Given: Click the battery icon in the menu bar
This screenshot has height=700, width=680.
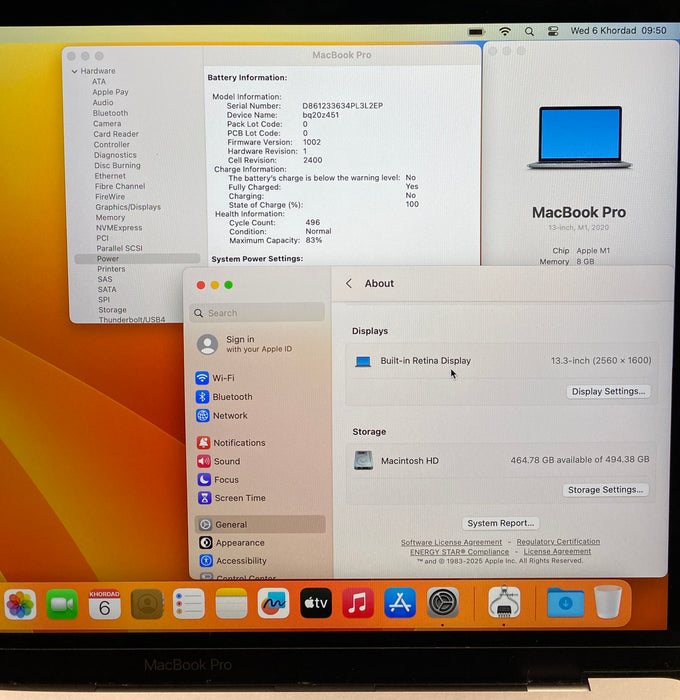Looking at the screenshot, I should (476, 32).
